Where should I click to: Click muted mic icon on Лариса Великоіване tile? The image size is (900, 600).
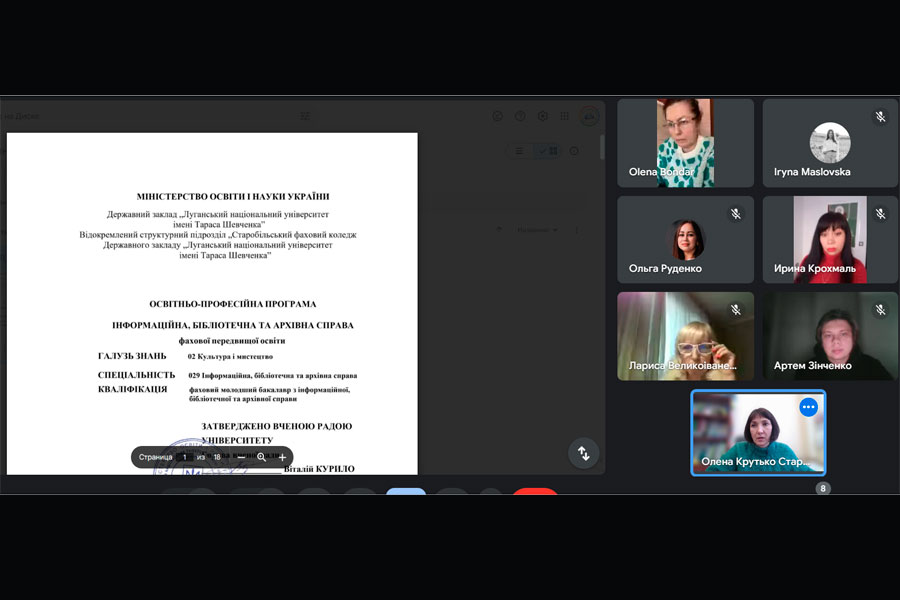(736, 310)
